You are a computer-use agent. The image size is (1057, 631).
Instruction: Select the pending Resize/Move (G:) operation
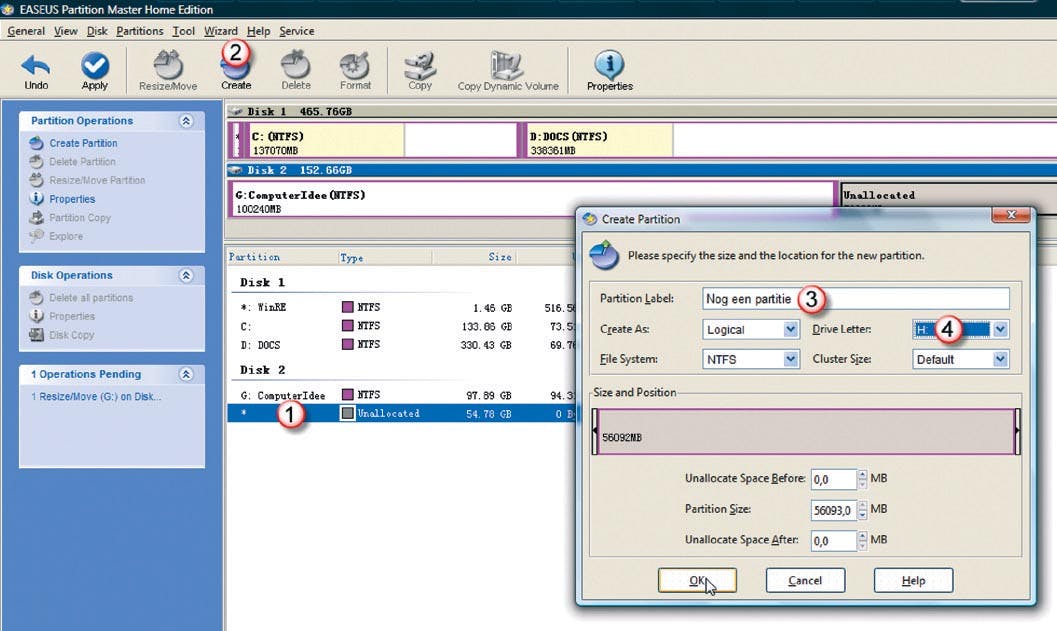pyautogui.click(x=96, y=396)
